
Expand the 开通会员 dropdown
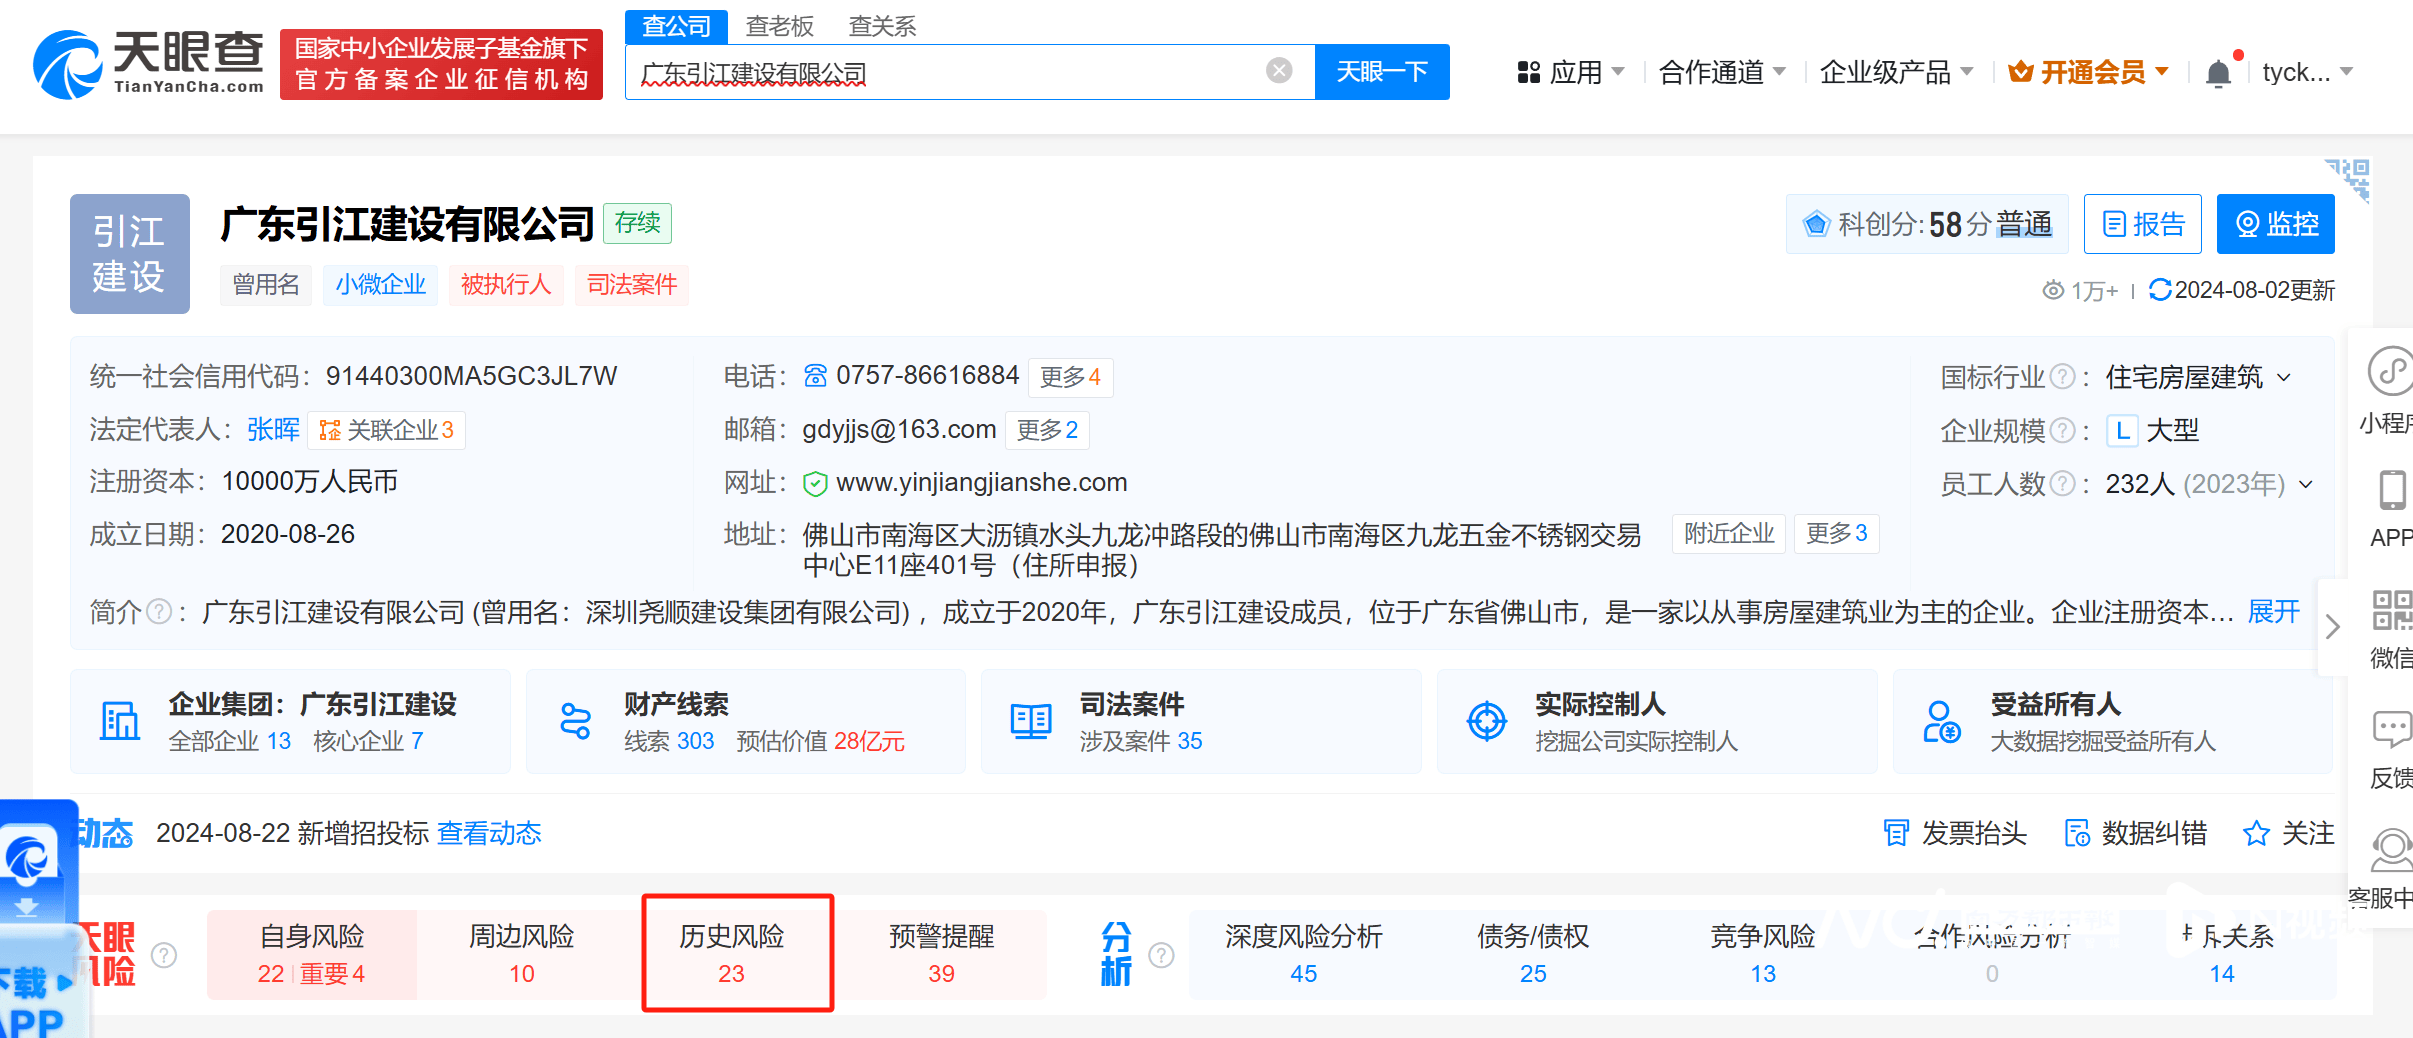(2088, 72)
